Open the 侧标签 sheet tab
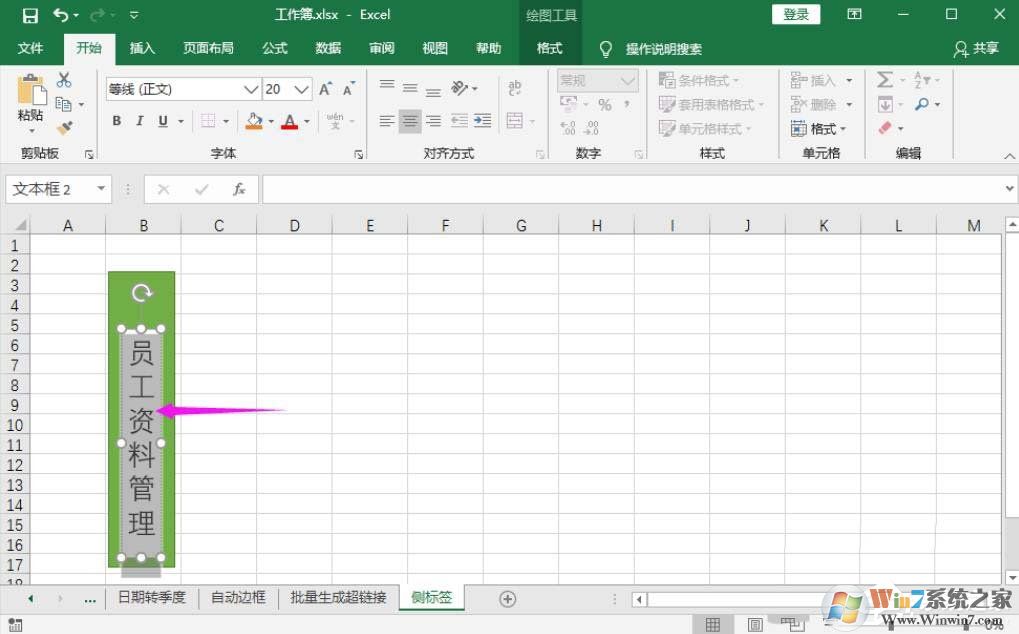 (431, 597)
